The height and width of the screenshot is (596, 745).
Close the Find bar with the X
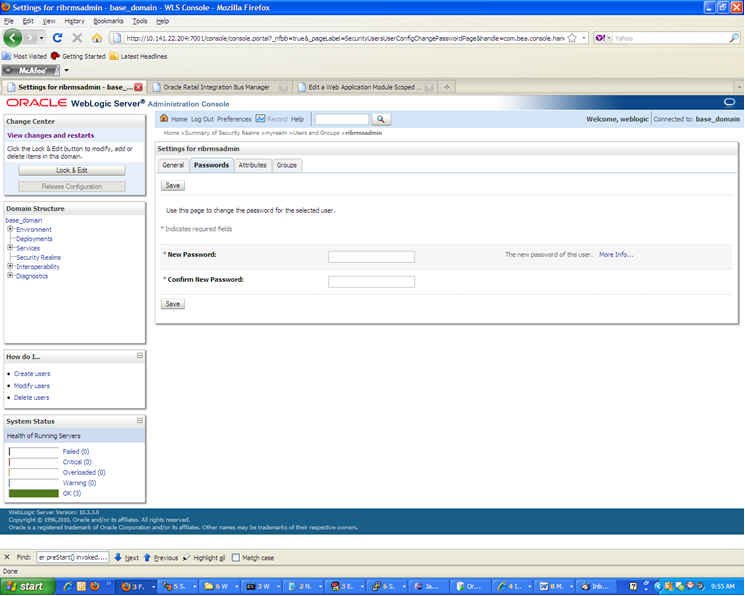tap(7, 557)
